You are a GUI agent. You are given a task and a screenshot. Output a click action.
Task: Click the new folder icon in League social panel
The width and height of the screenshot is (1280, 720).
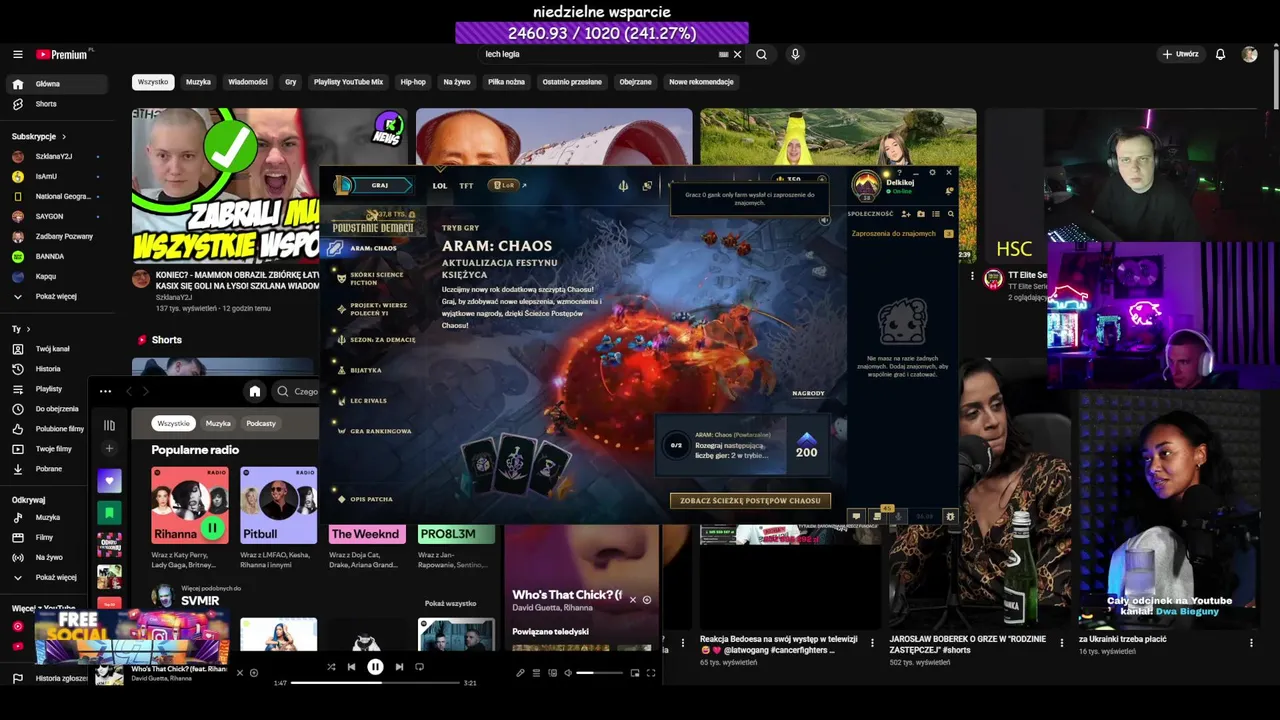click(x=921, y=214)
